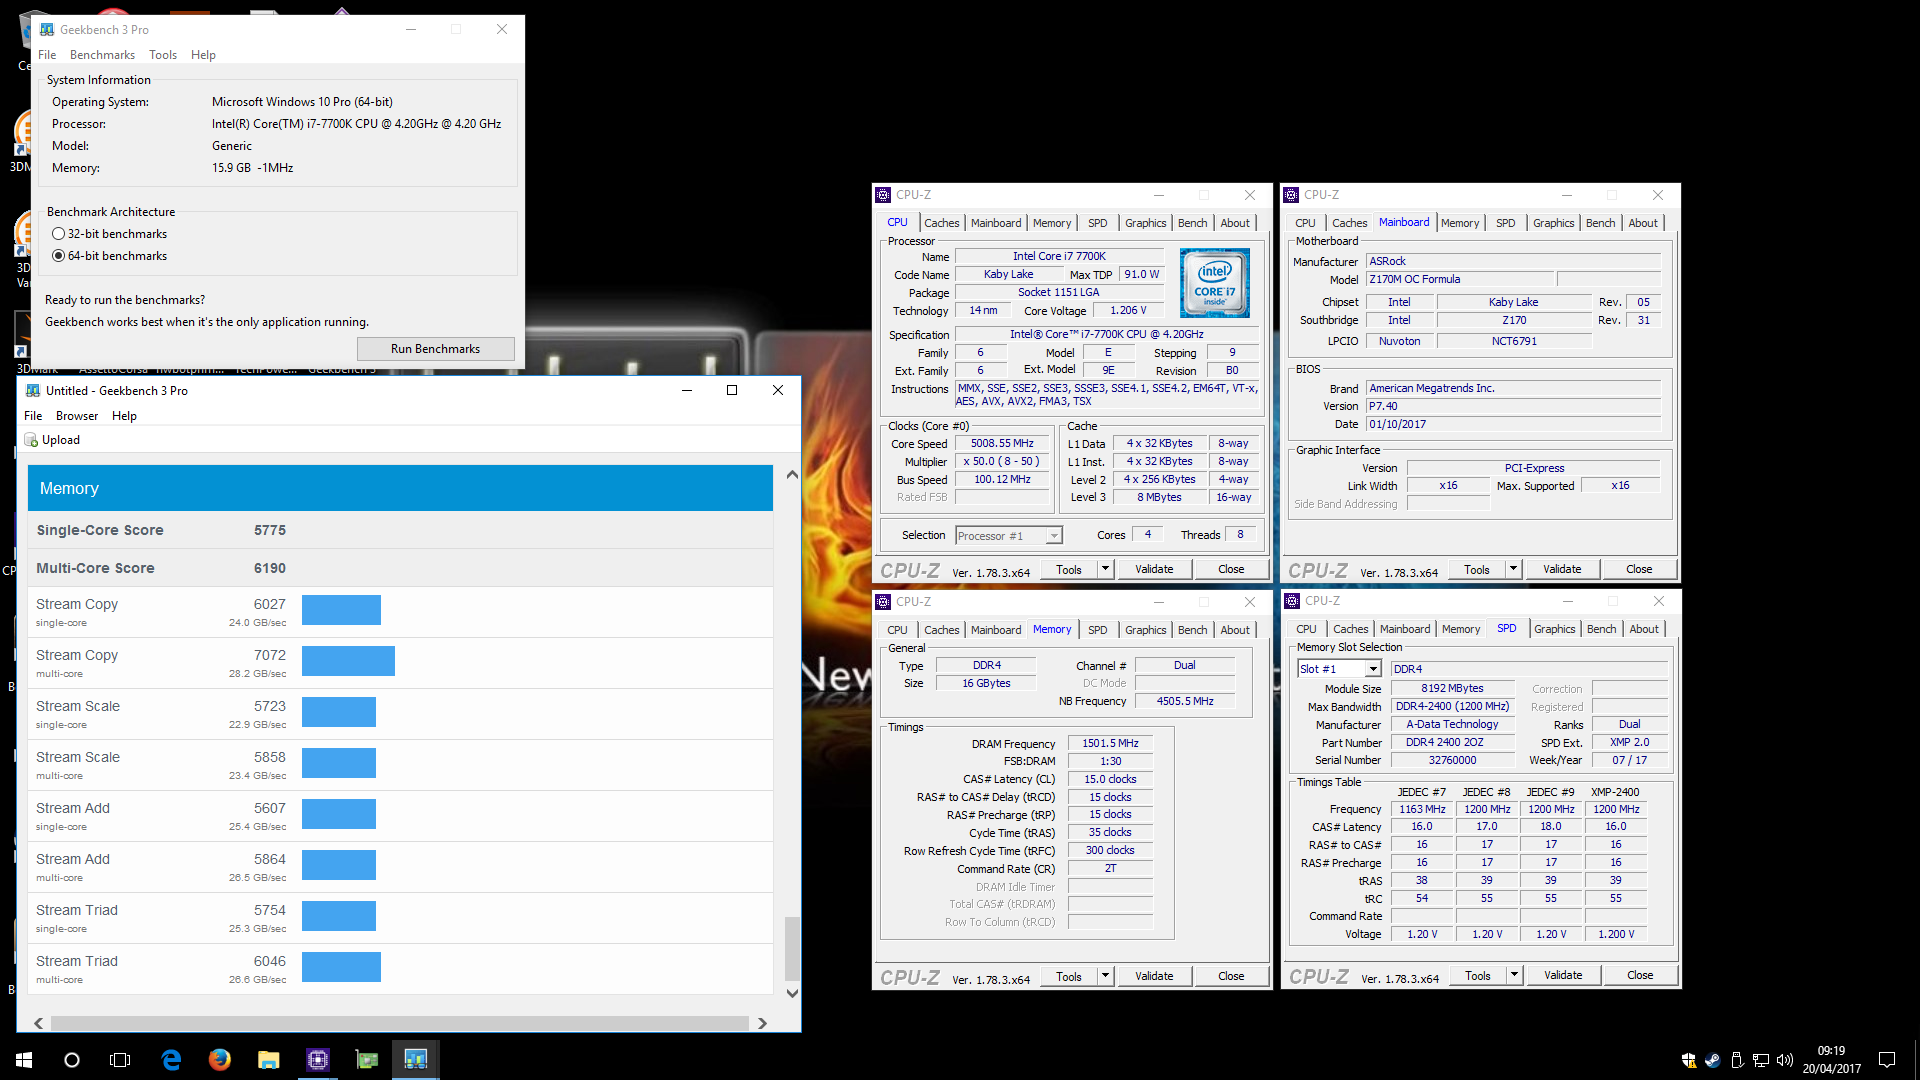Screen dimensions: 1920x1080
Task: Click the CPU-Z title icon in Mainboard window
Action: click(x=1291, y=195)
